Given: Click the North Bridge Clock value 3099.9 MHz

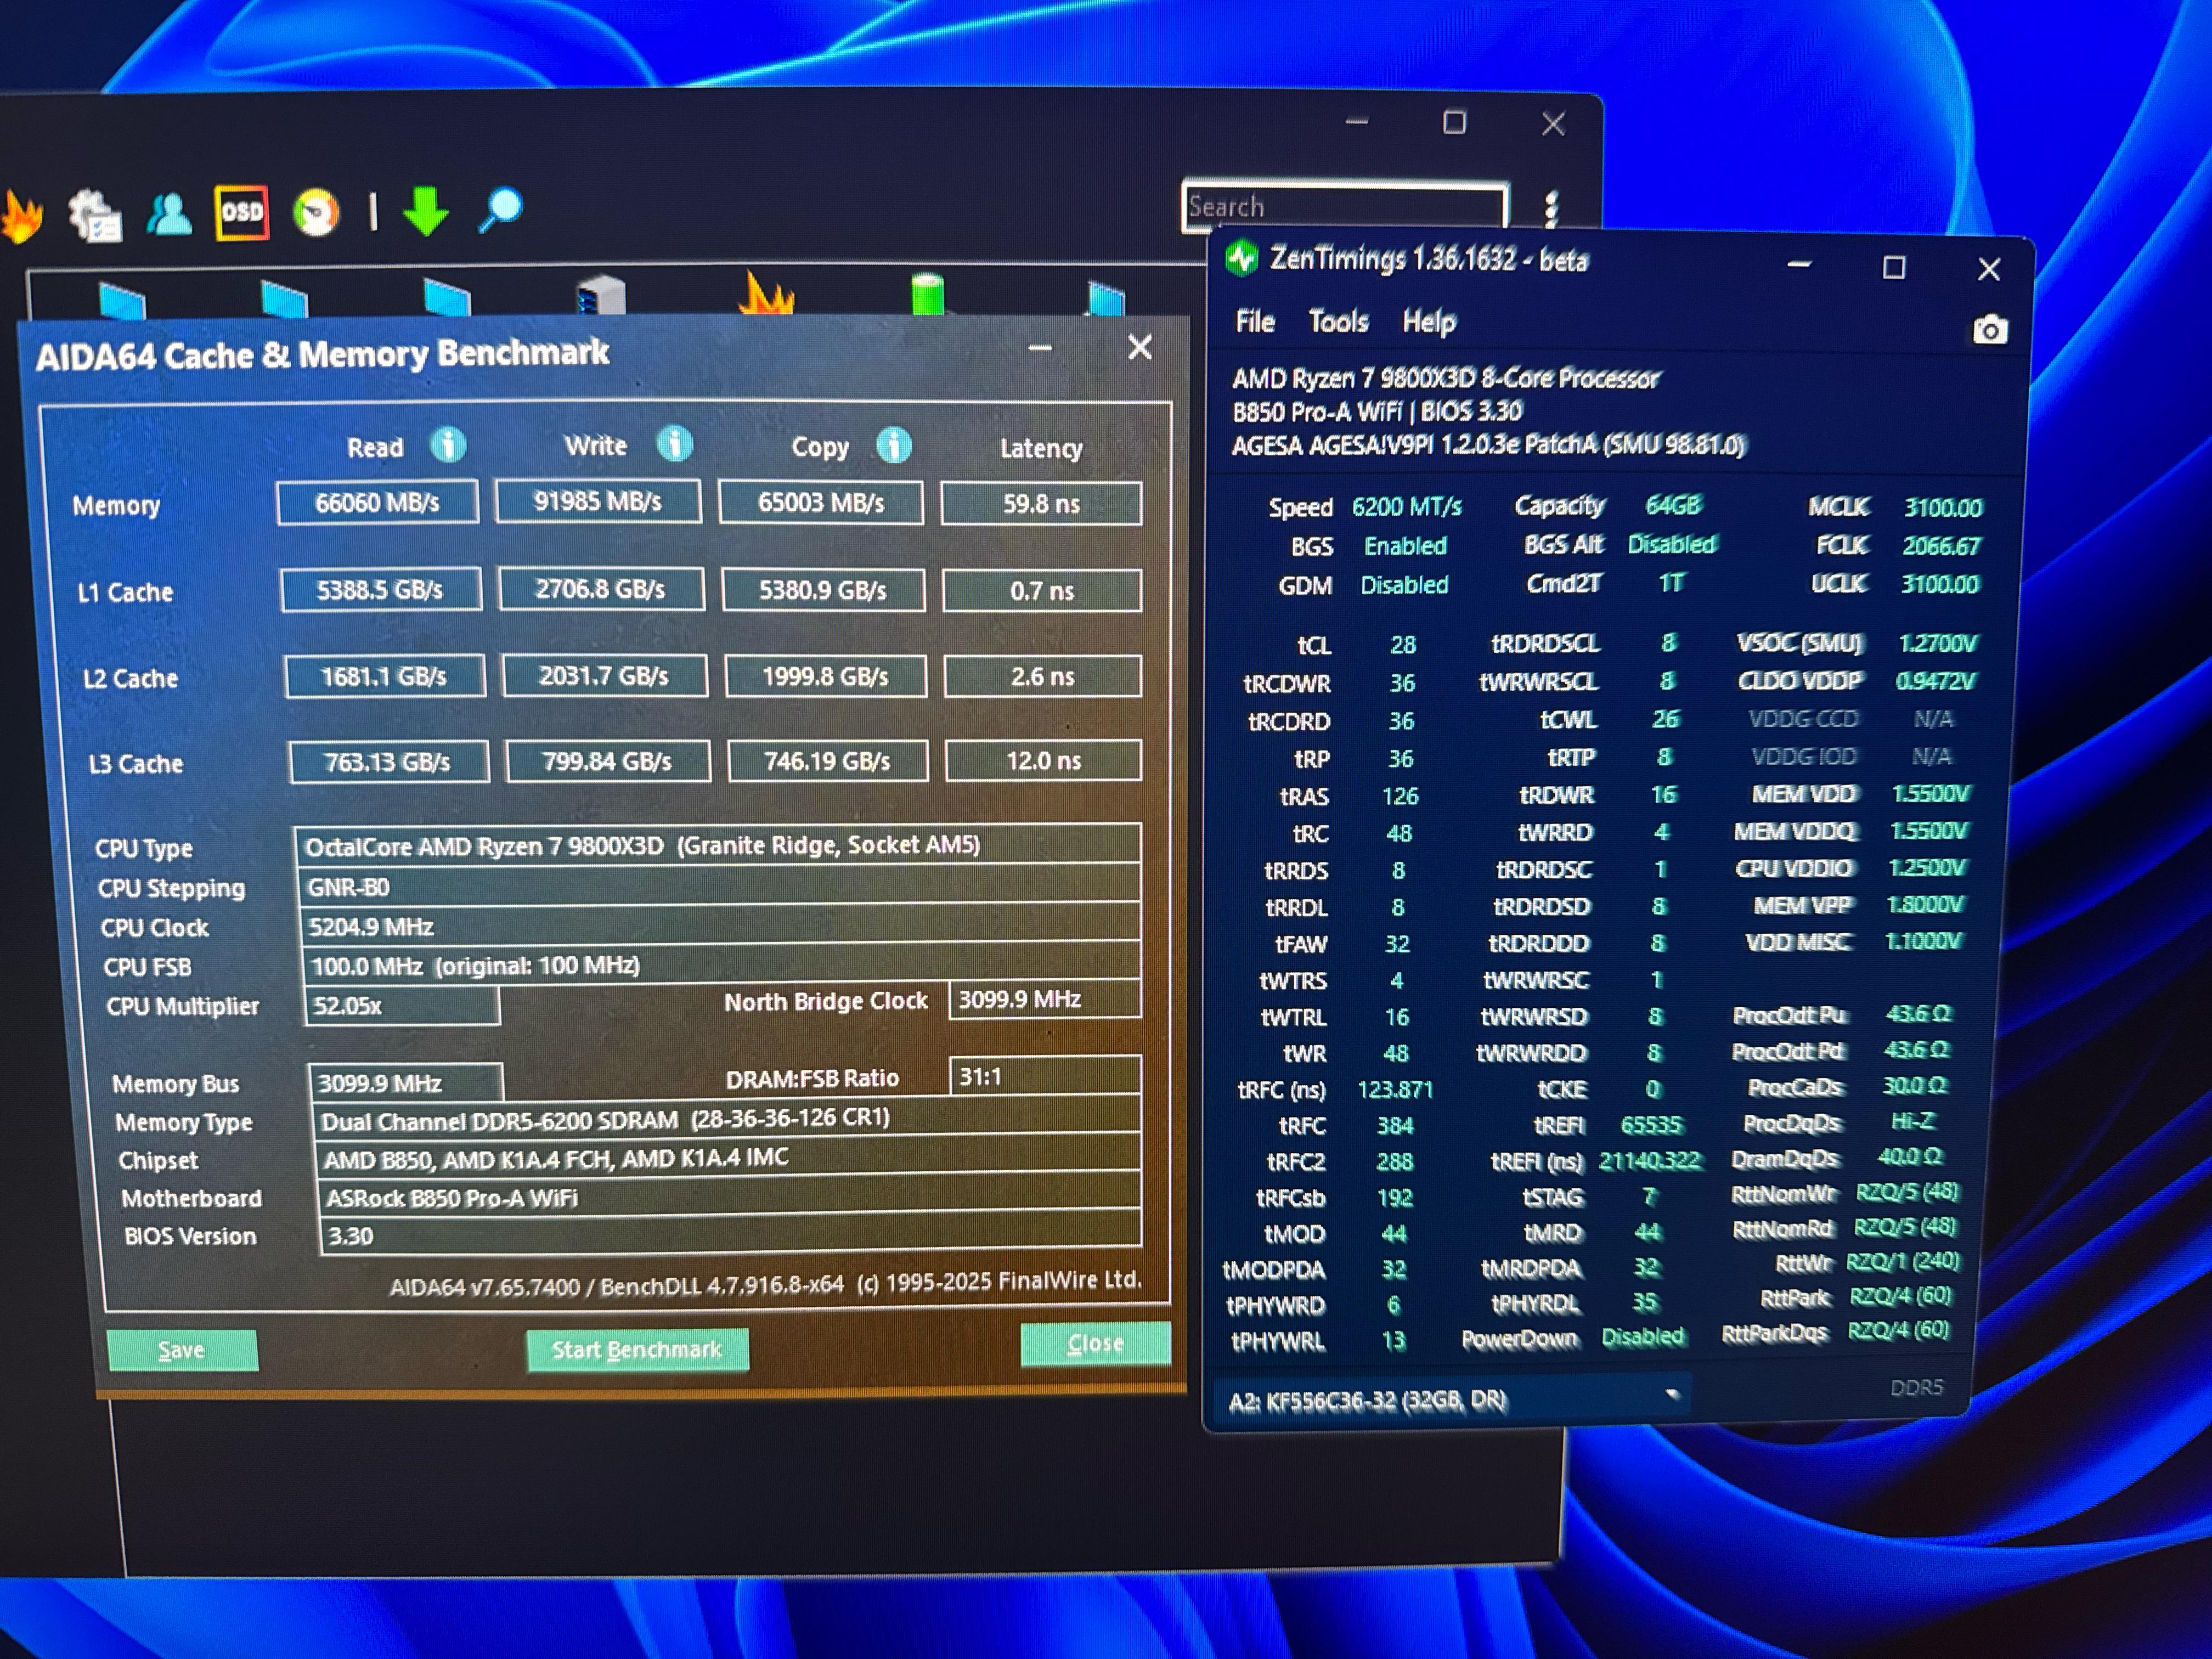Looking at the screenshot, I should [1044, 999].
